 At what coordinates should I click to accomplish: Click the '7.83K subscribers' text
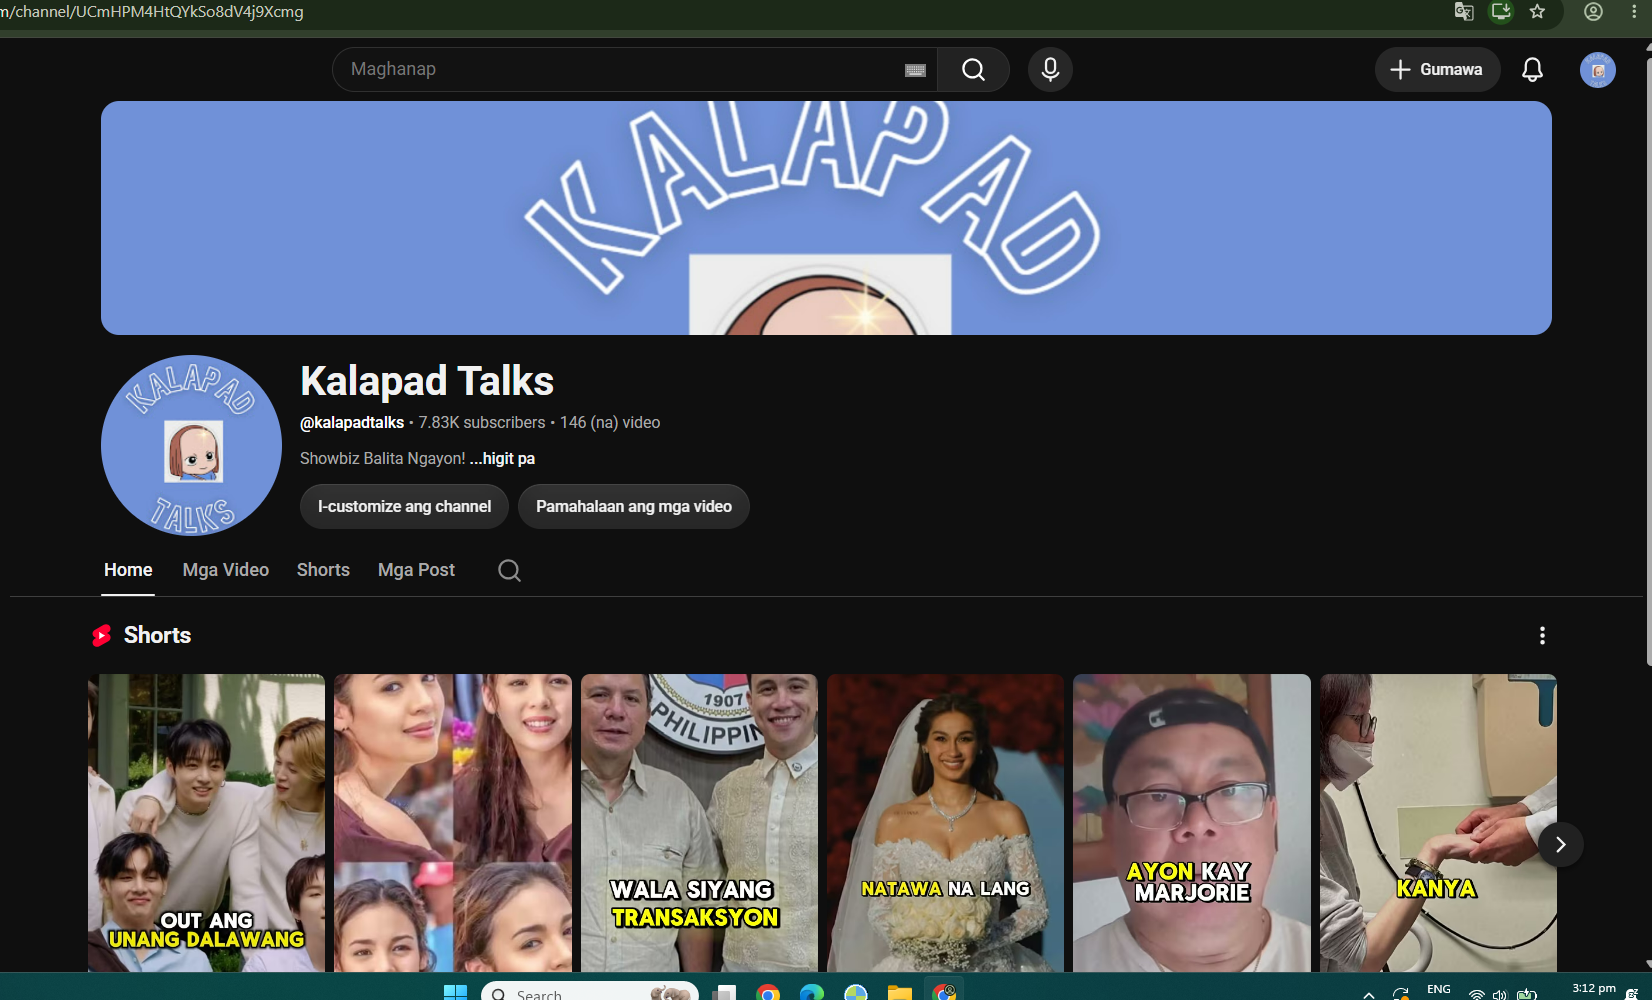(x=482, y=423)
